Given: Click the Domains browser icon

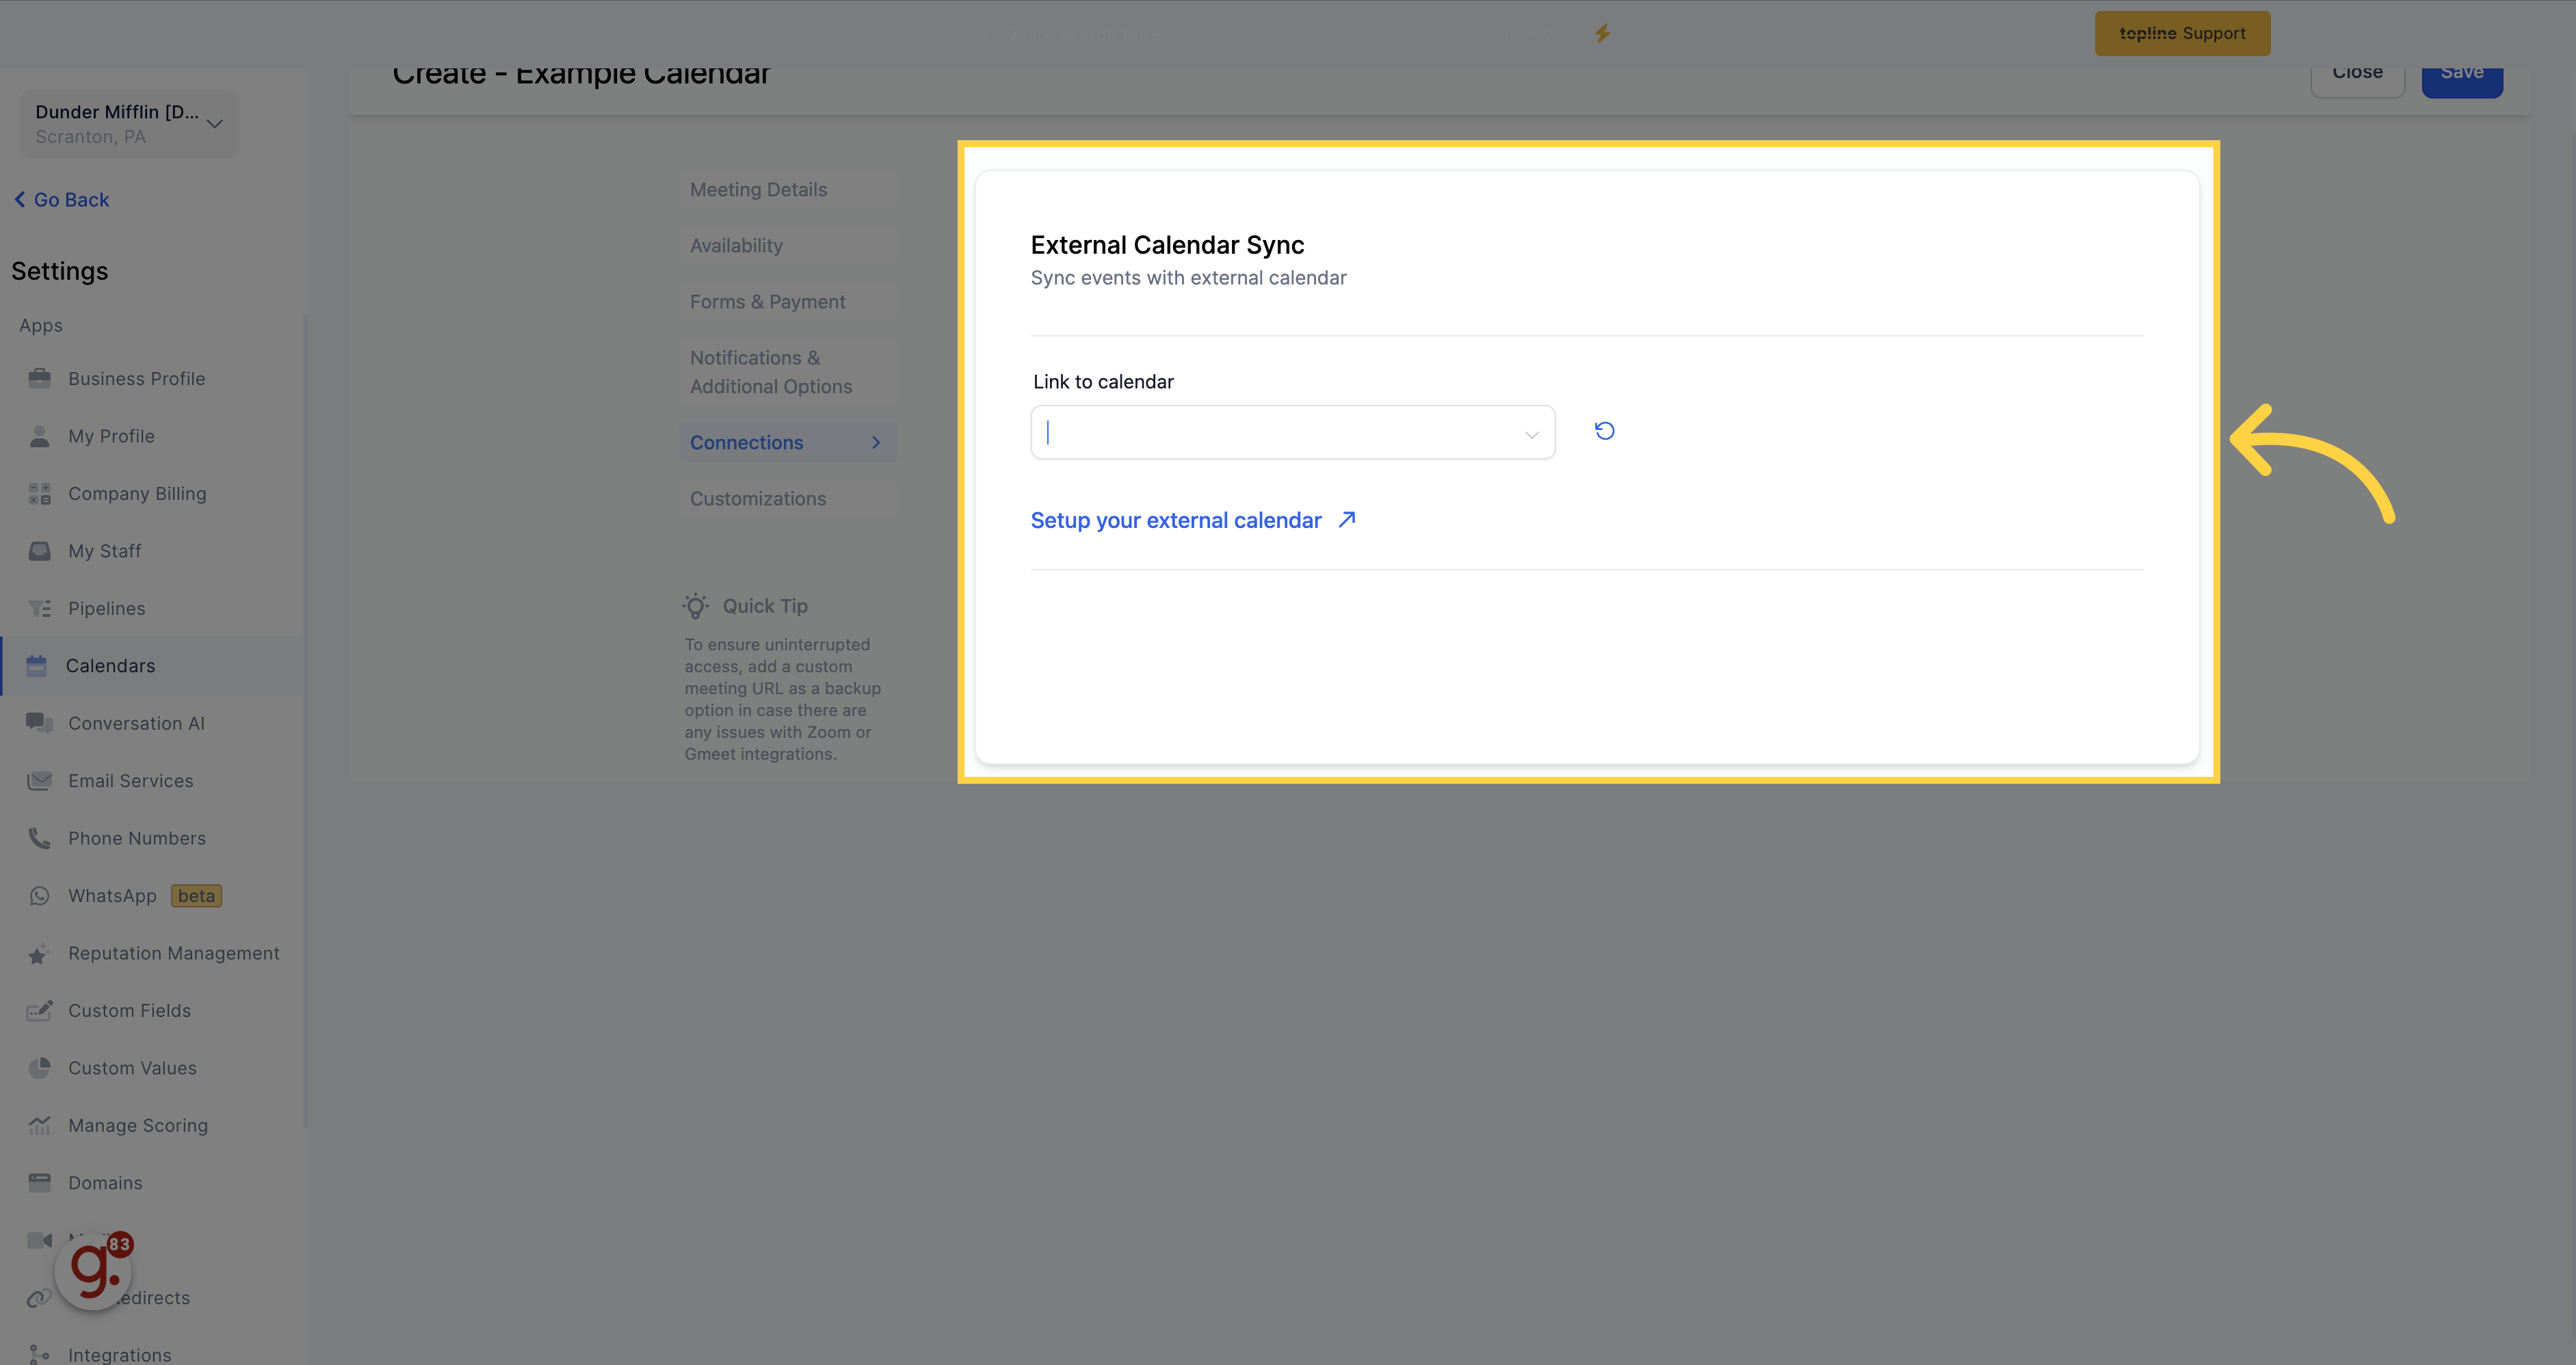Looking at the screenshot, I should [x=40, y=1183].
